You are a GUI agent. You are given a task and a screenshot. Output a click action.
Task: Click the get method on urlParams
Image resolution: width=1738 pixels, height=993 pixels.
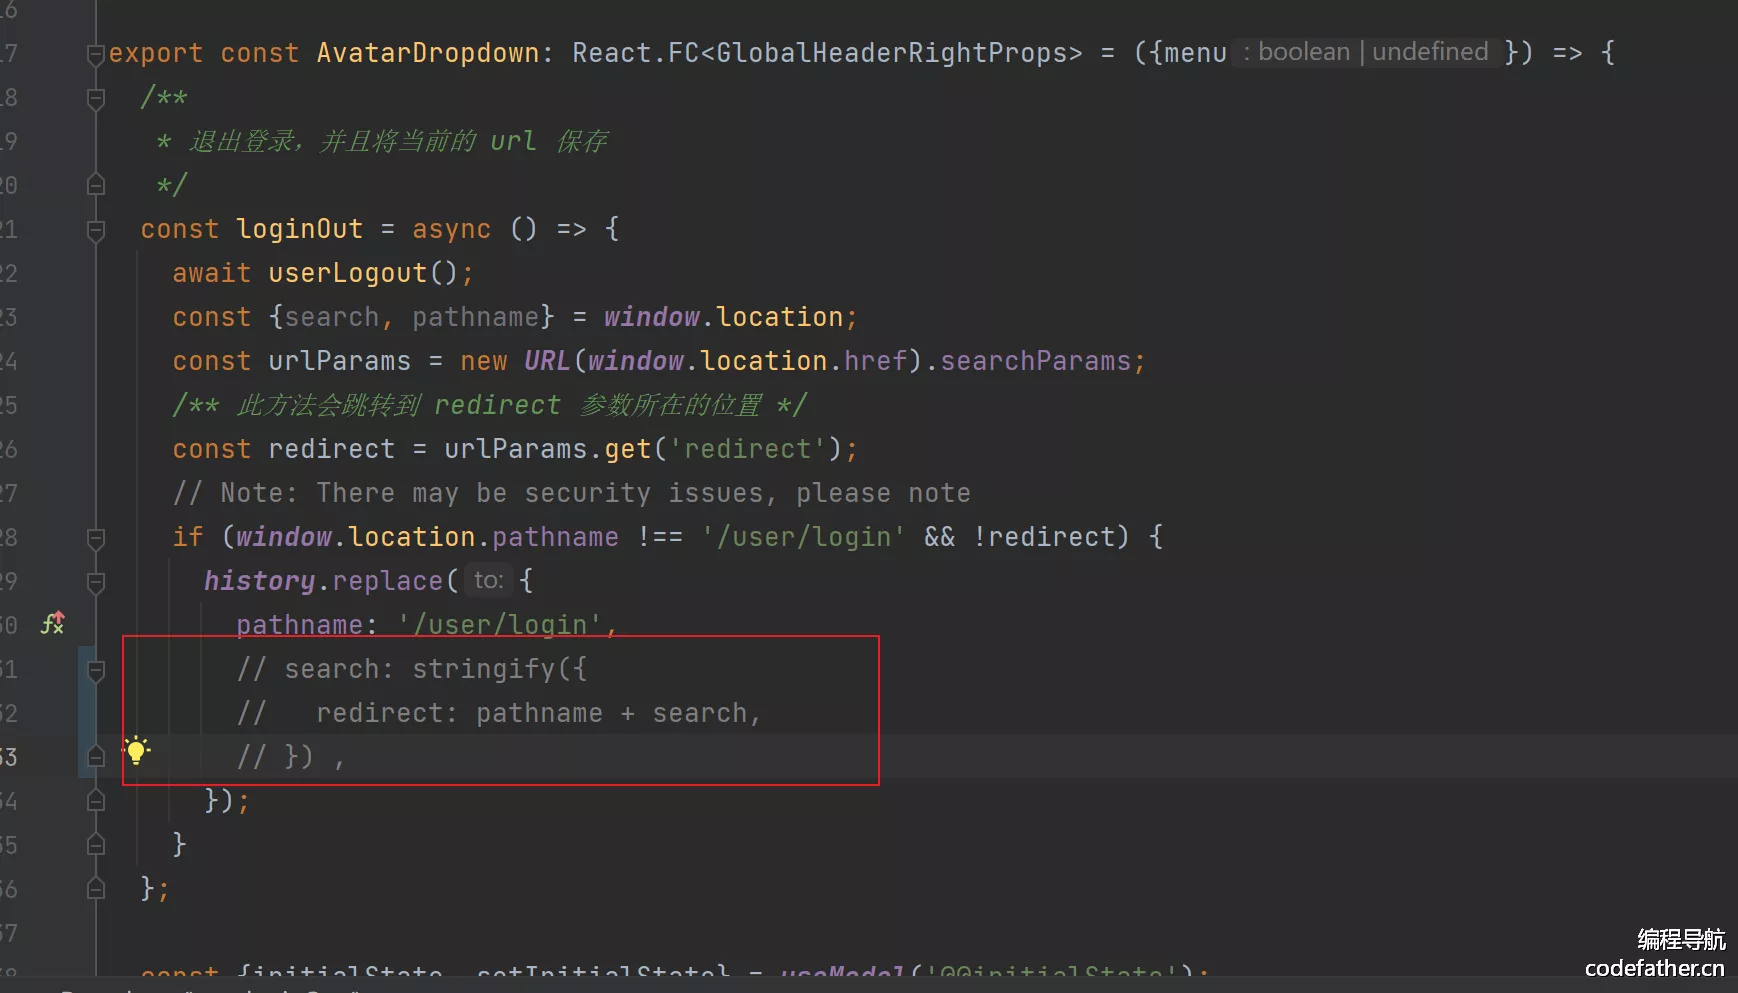(628, 449)
